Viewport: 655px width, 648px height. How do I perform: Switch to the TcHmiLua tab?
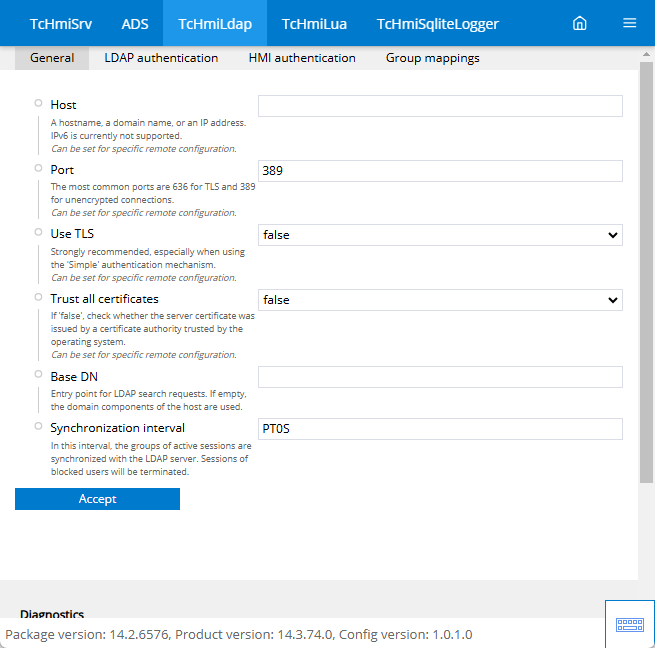[x=314, y=23]
